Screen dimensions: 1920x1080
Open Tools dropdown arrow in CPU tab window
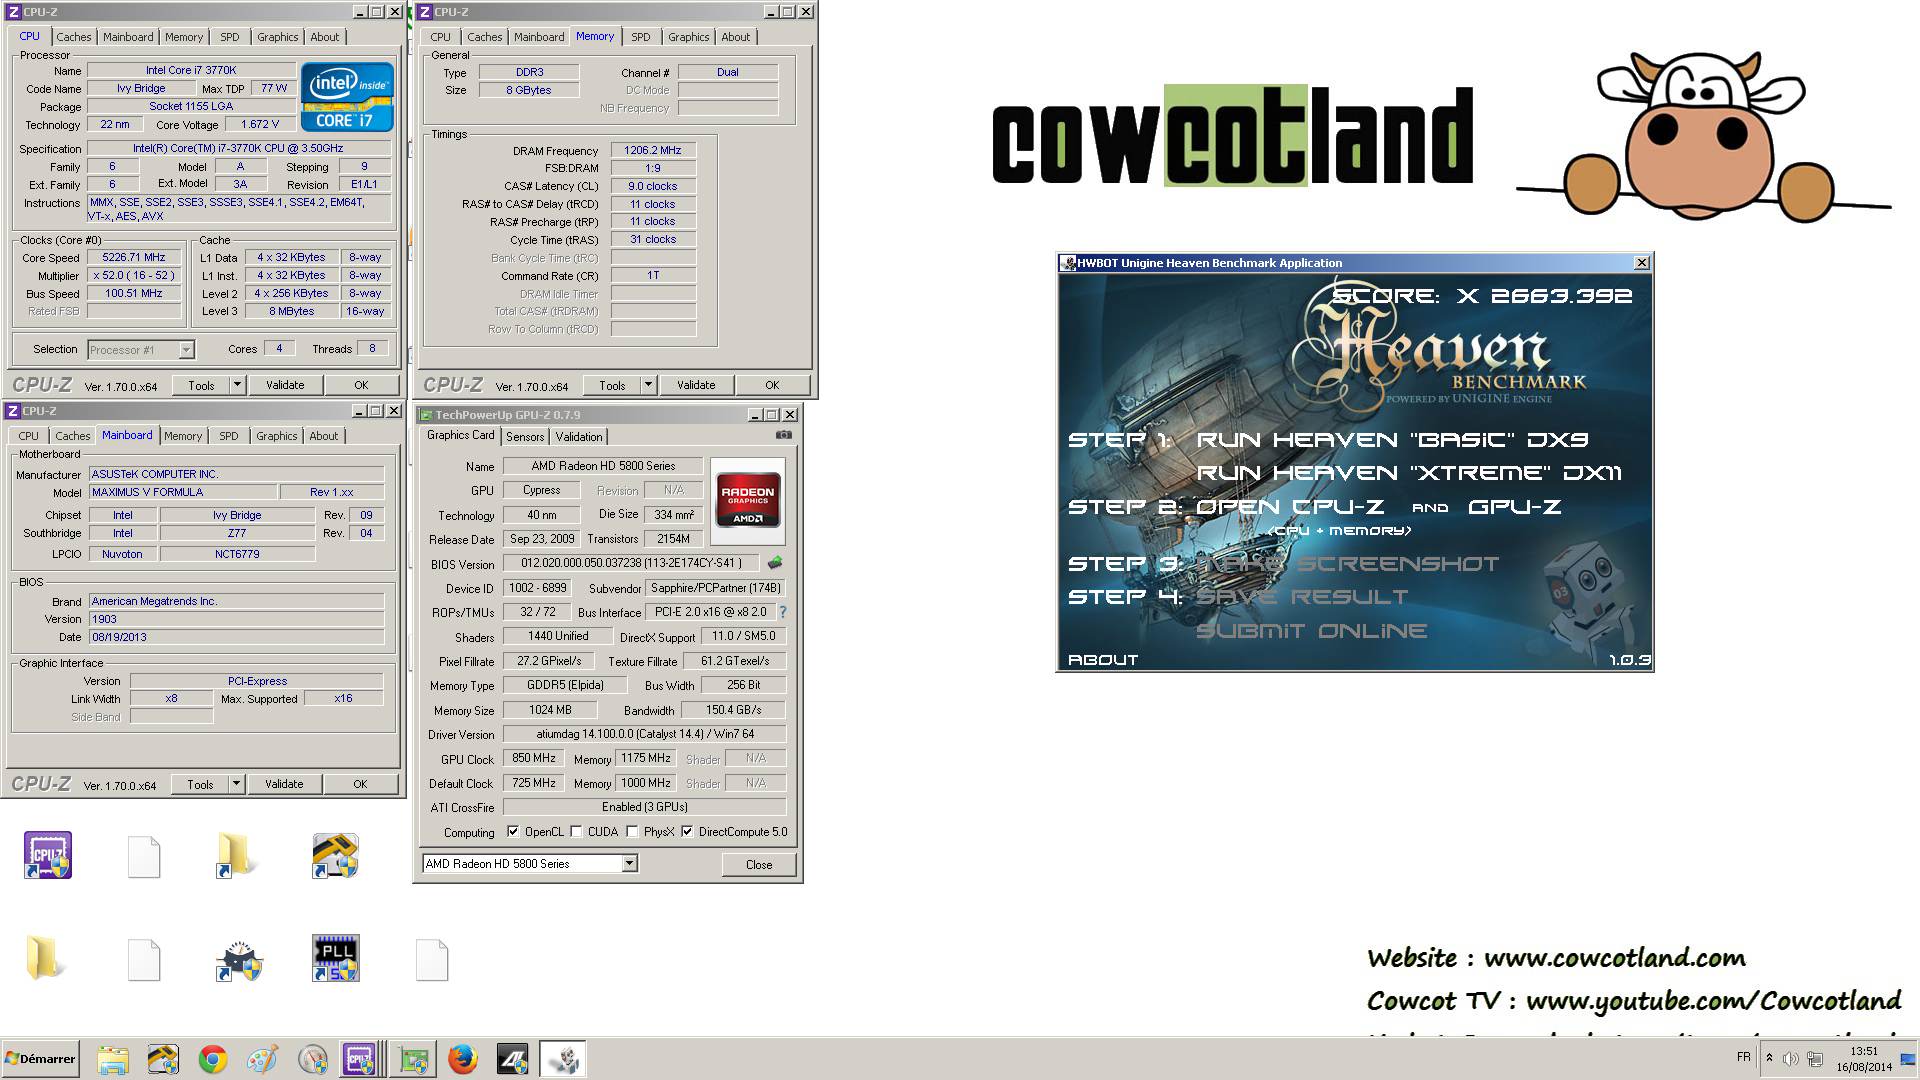[x=237, y=385]
